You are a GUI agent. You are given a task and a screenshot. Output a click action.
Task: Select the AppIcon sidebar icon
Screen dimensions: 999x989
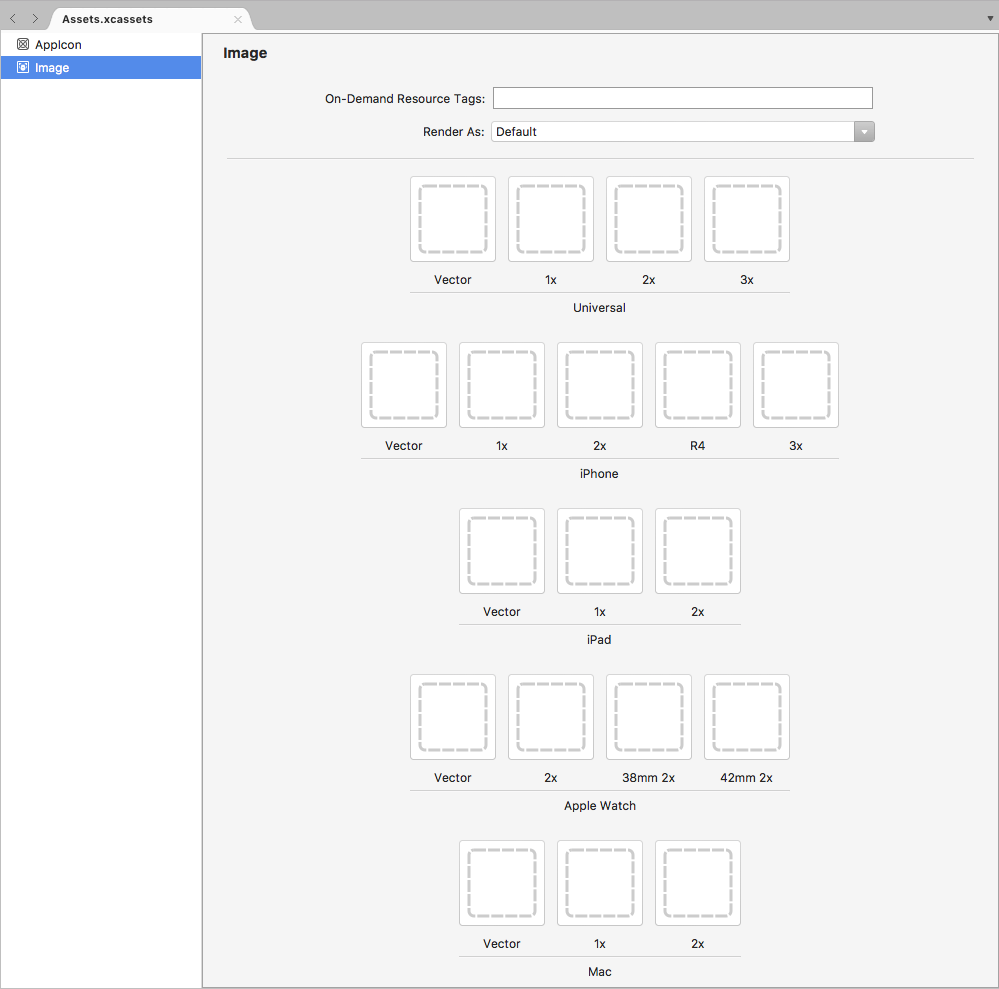(22, 44)
